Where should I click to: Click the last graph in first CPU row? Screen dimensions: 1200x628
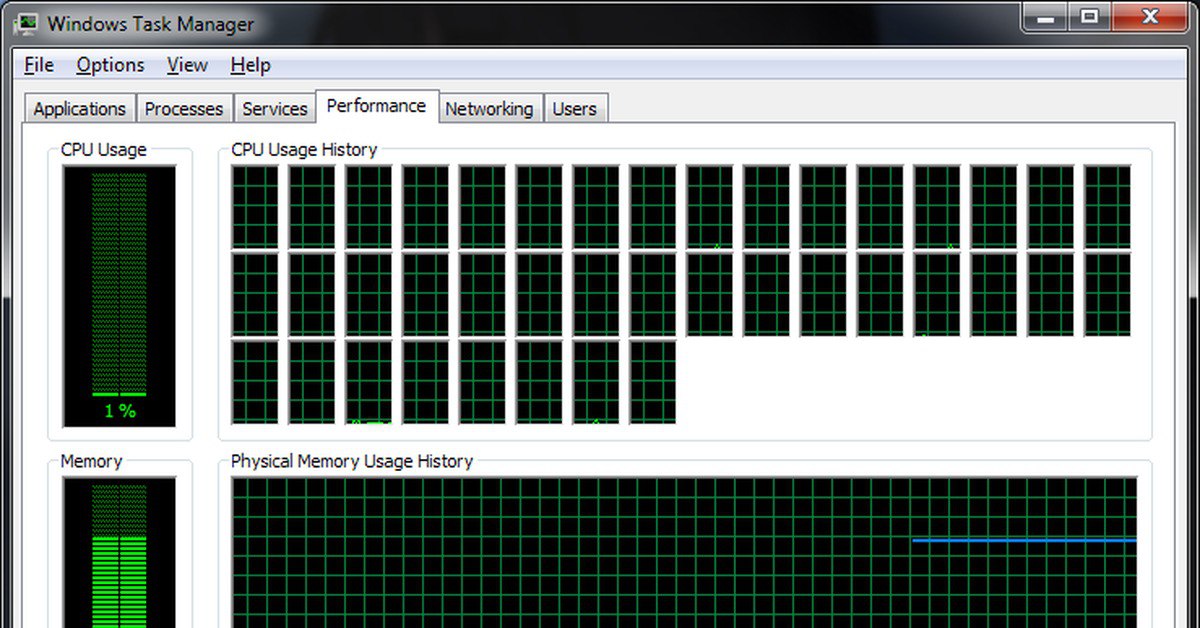point(1108,207)
